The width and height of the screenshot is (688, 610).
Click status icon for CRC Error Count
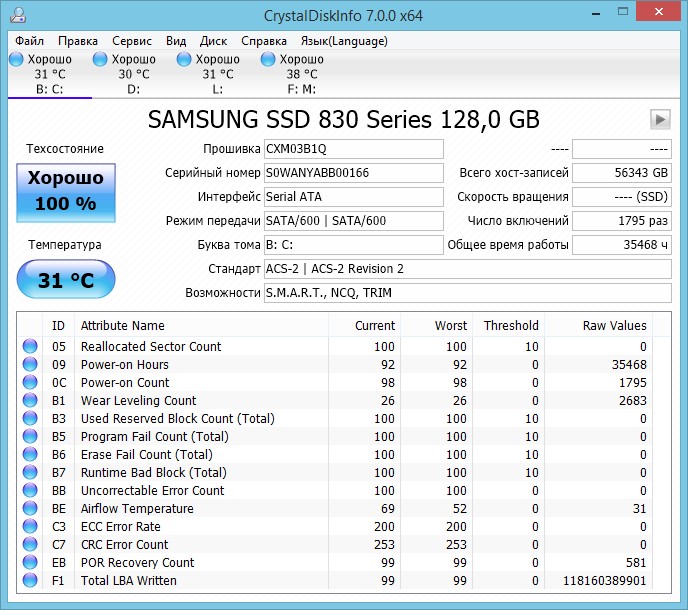(30, 544)
